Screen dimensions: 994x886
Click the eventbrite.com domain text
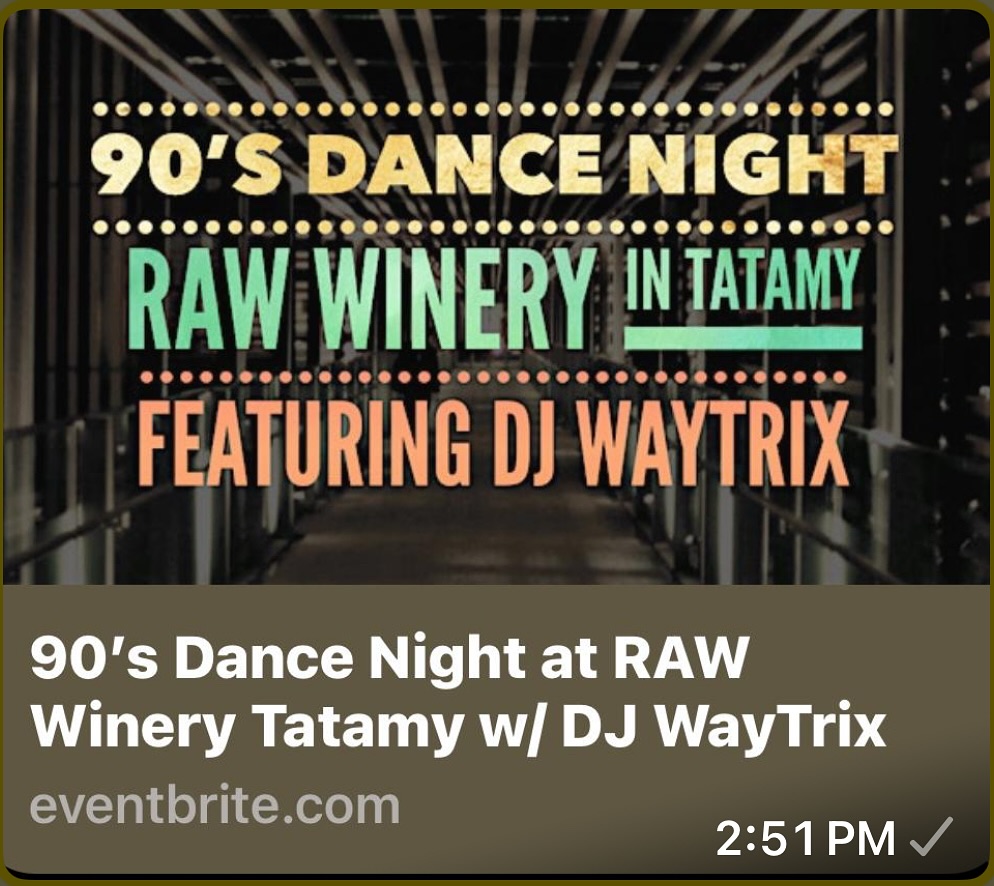[215, 806]
